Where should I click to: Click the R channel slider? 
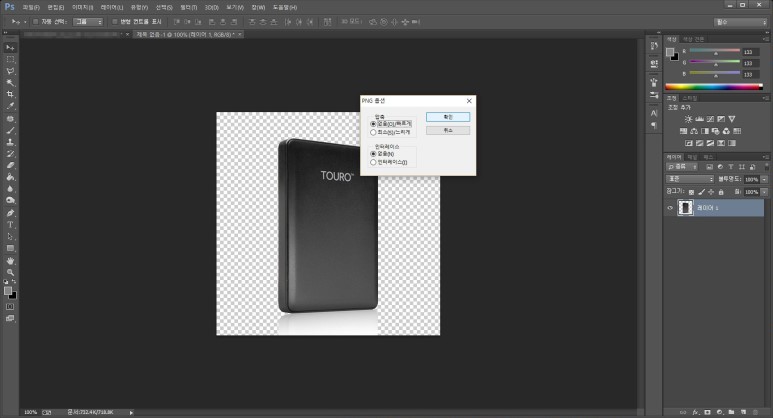[714, 51]
